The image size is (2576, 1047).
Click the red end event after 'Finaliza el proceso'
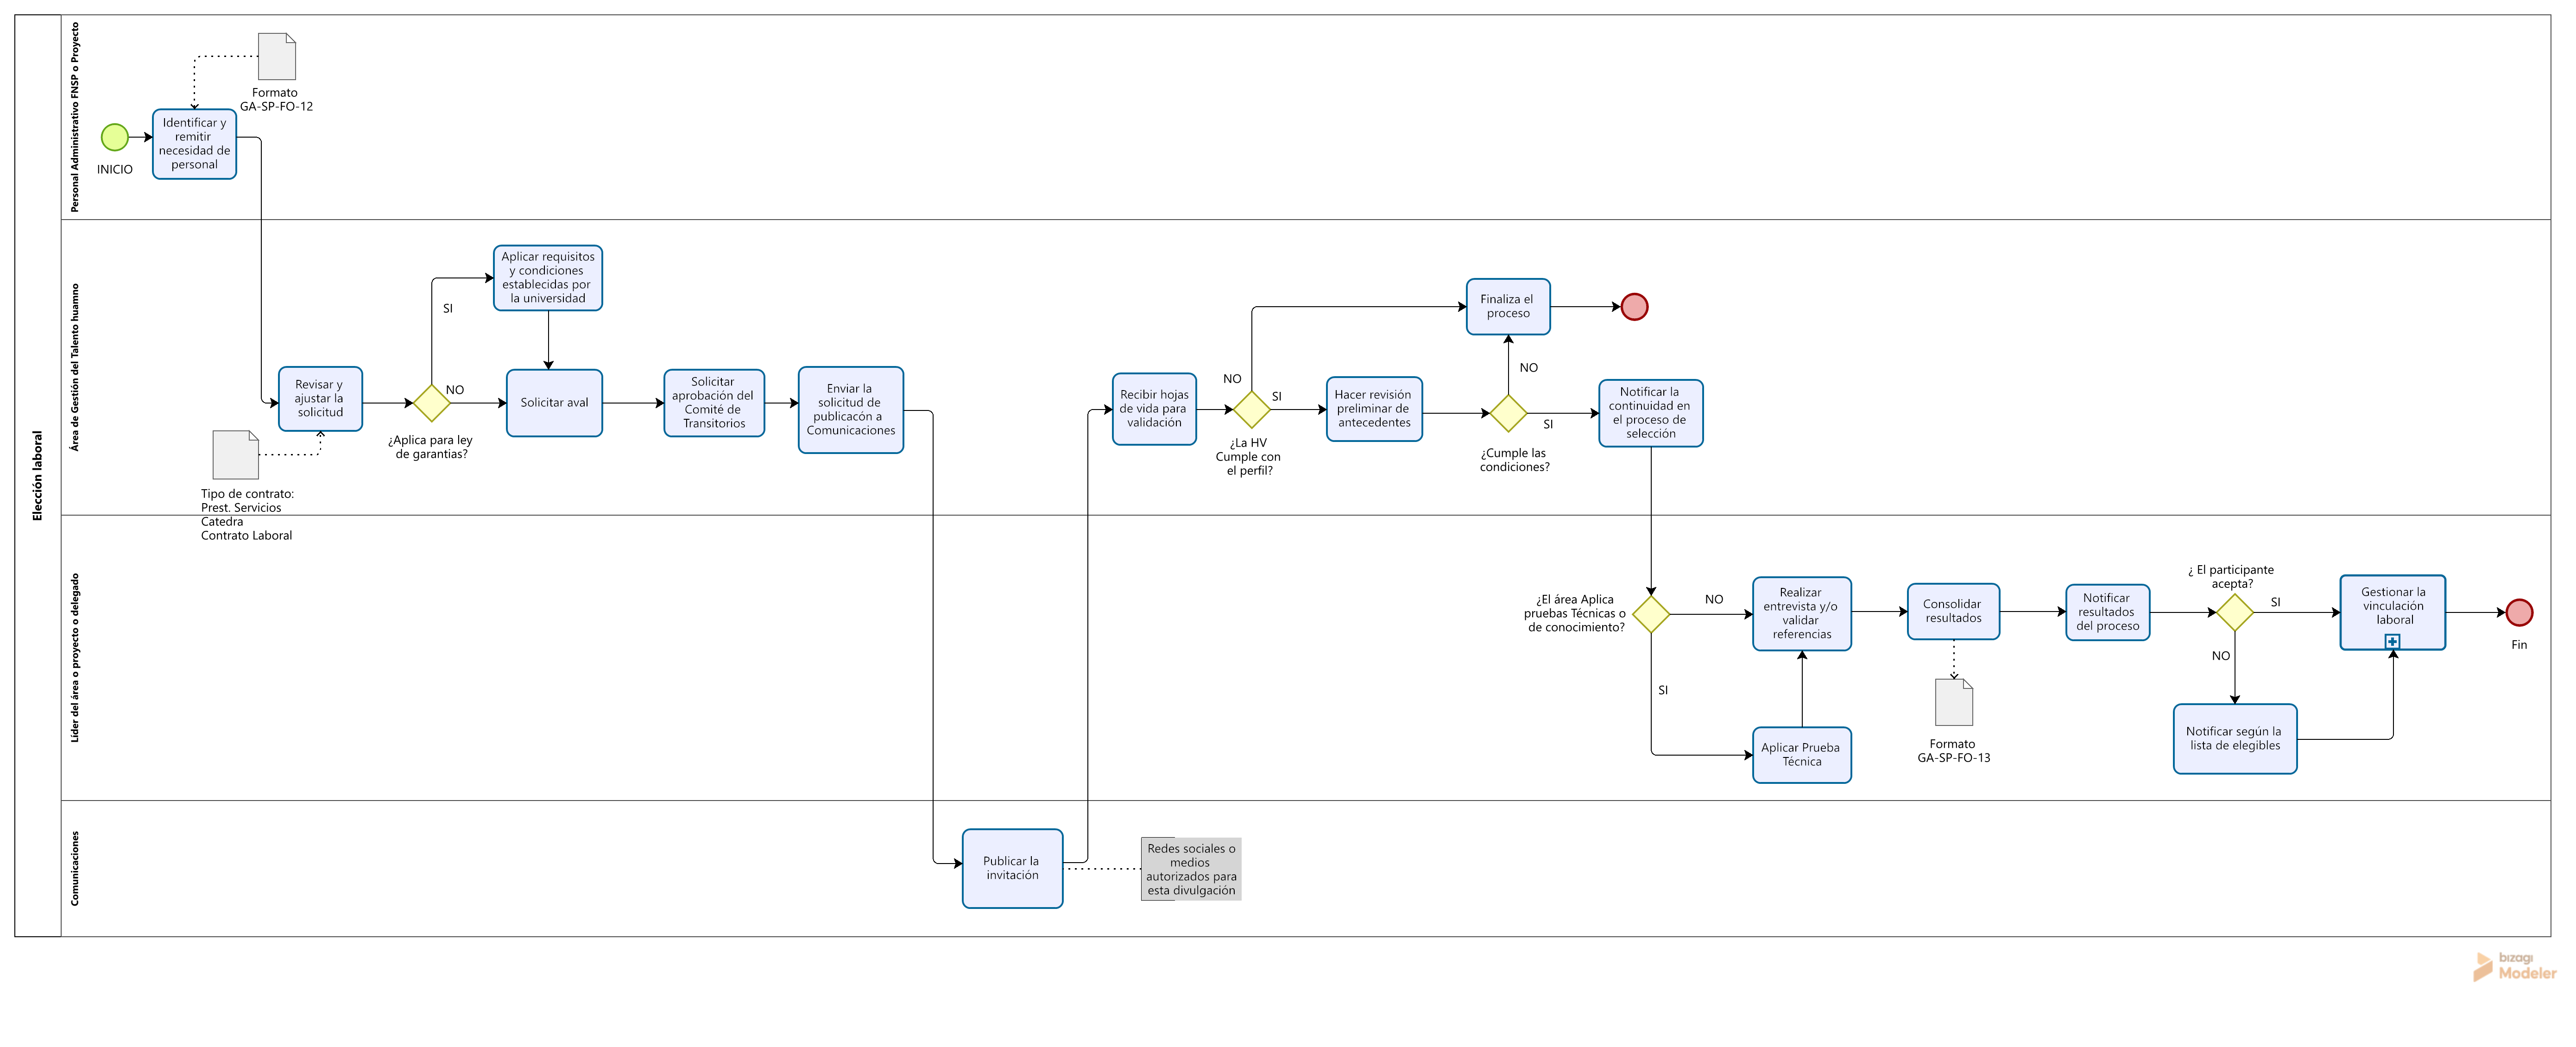1634,307
